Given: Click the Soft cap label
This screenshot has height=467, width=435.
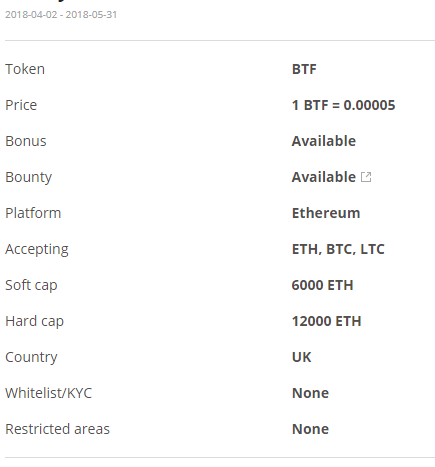Looking at the screenshot, I should [x=31, y=286].
